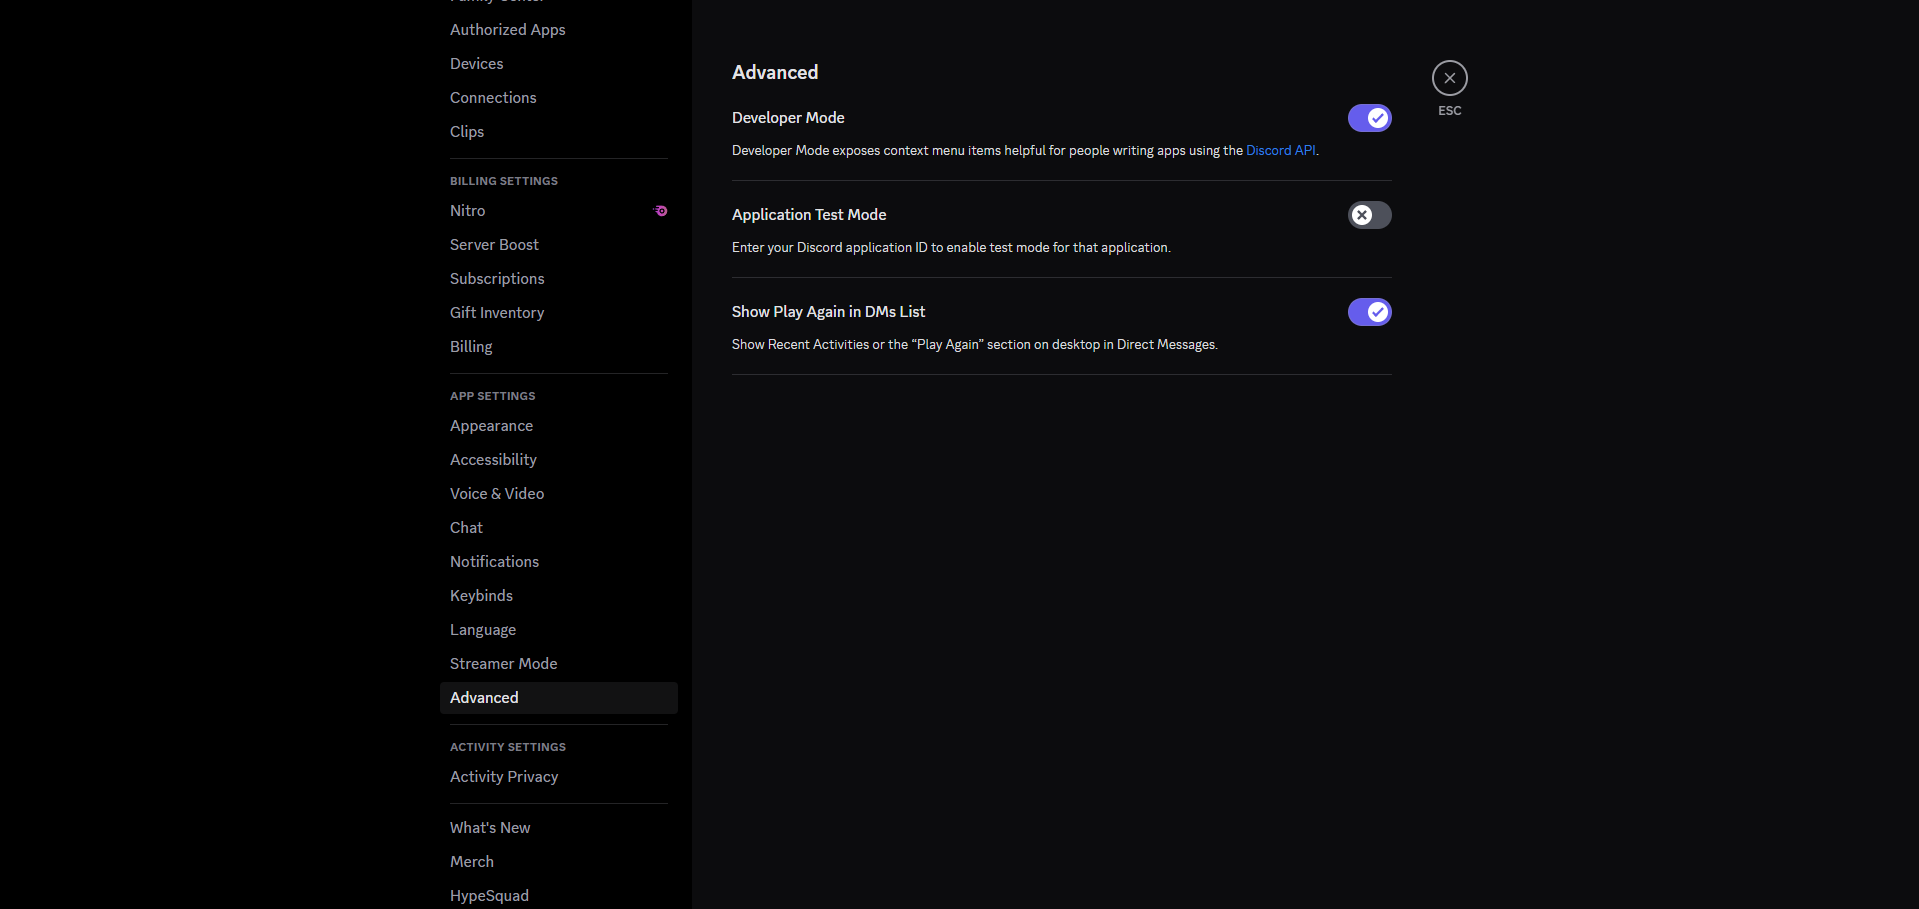Open Activity Privacy settings
This screenshot has width=1919, height=909.
click(x=558, y=777)
